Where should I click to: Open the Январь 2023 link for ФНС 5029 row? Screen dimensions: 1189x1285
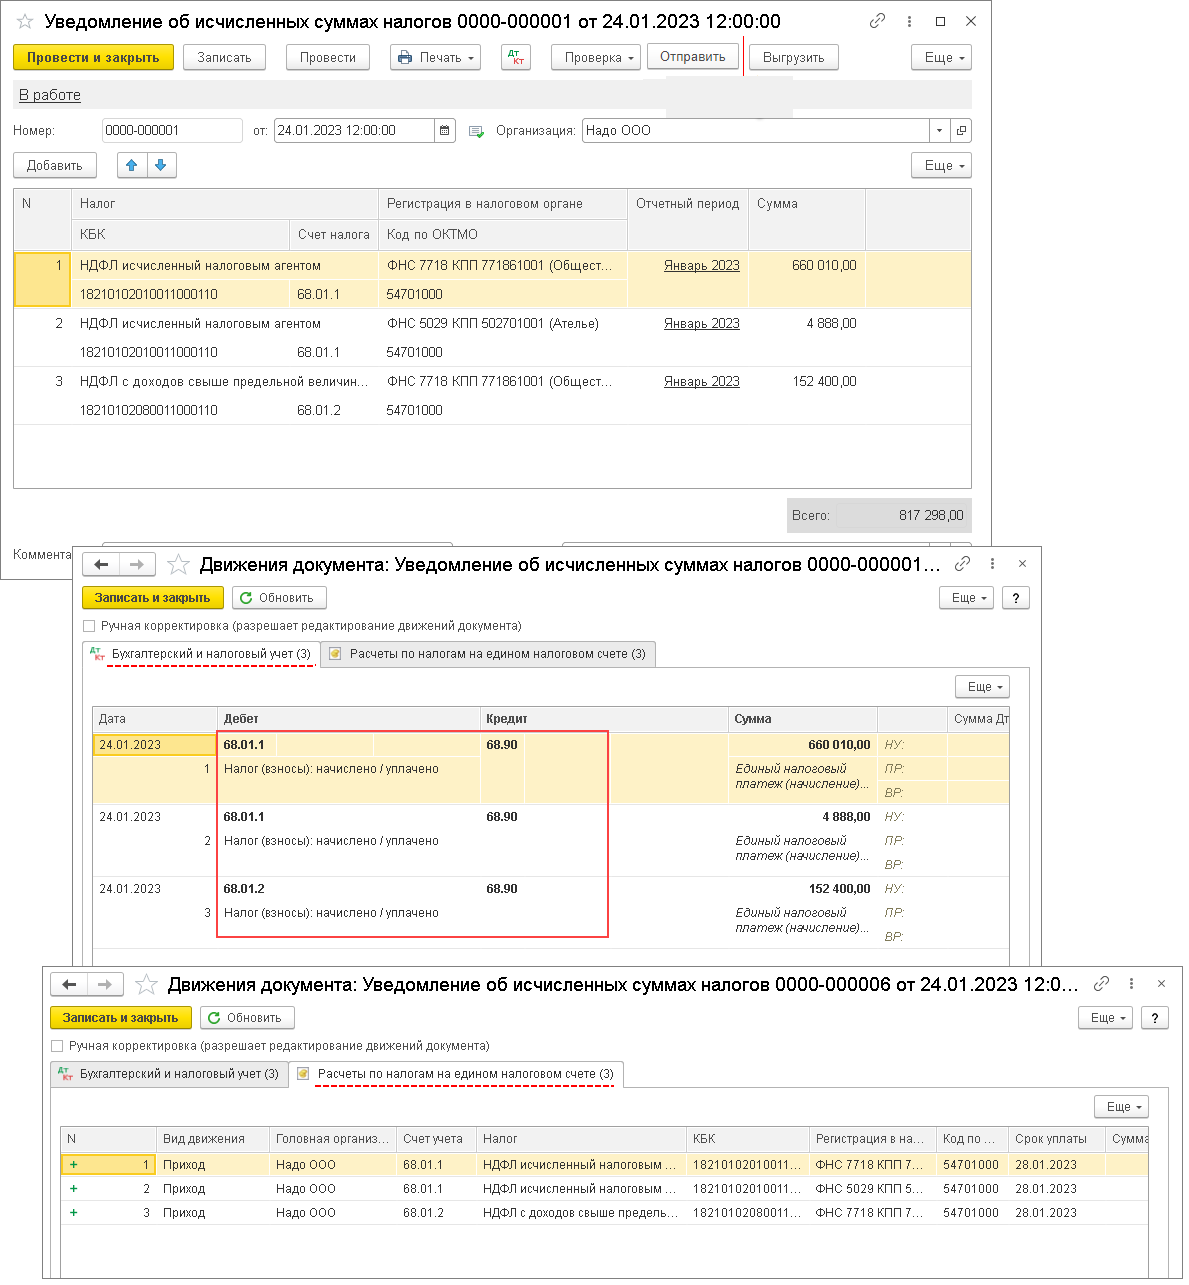[702, 323]
